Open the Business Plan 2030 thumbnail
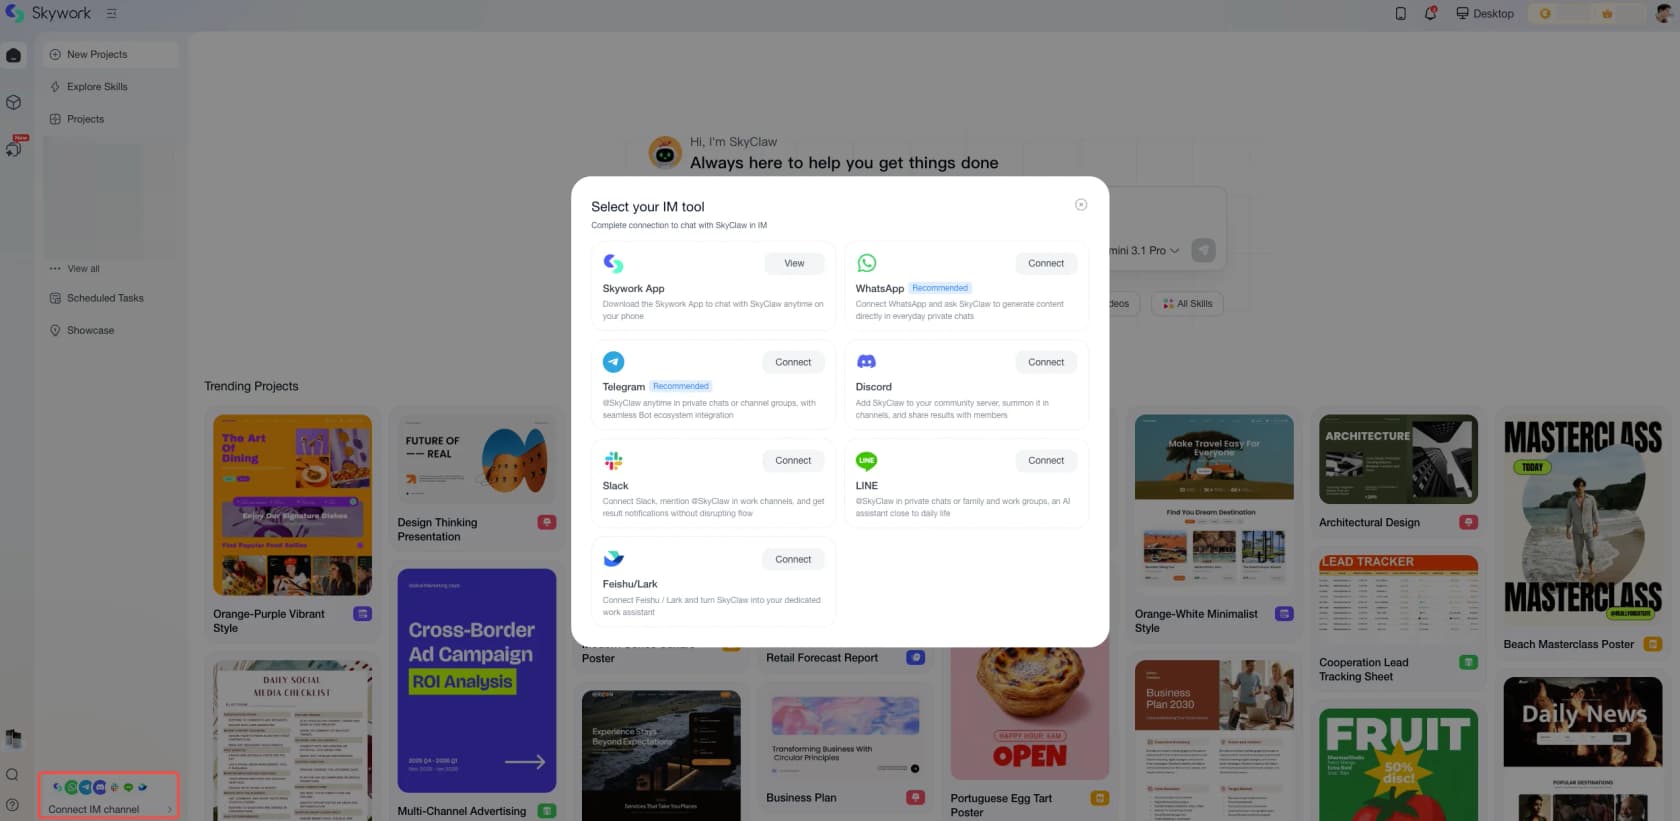 point(1214,740)
